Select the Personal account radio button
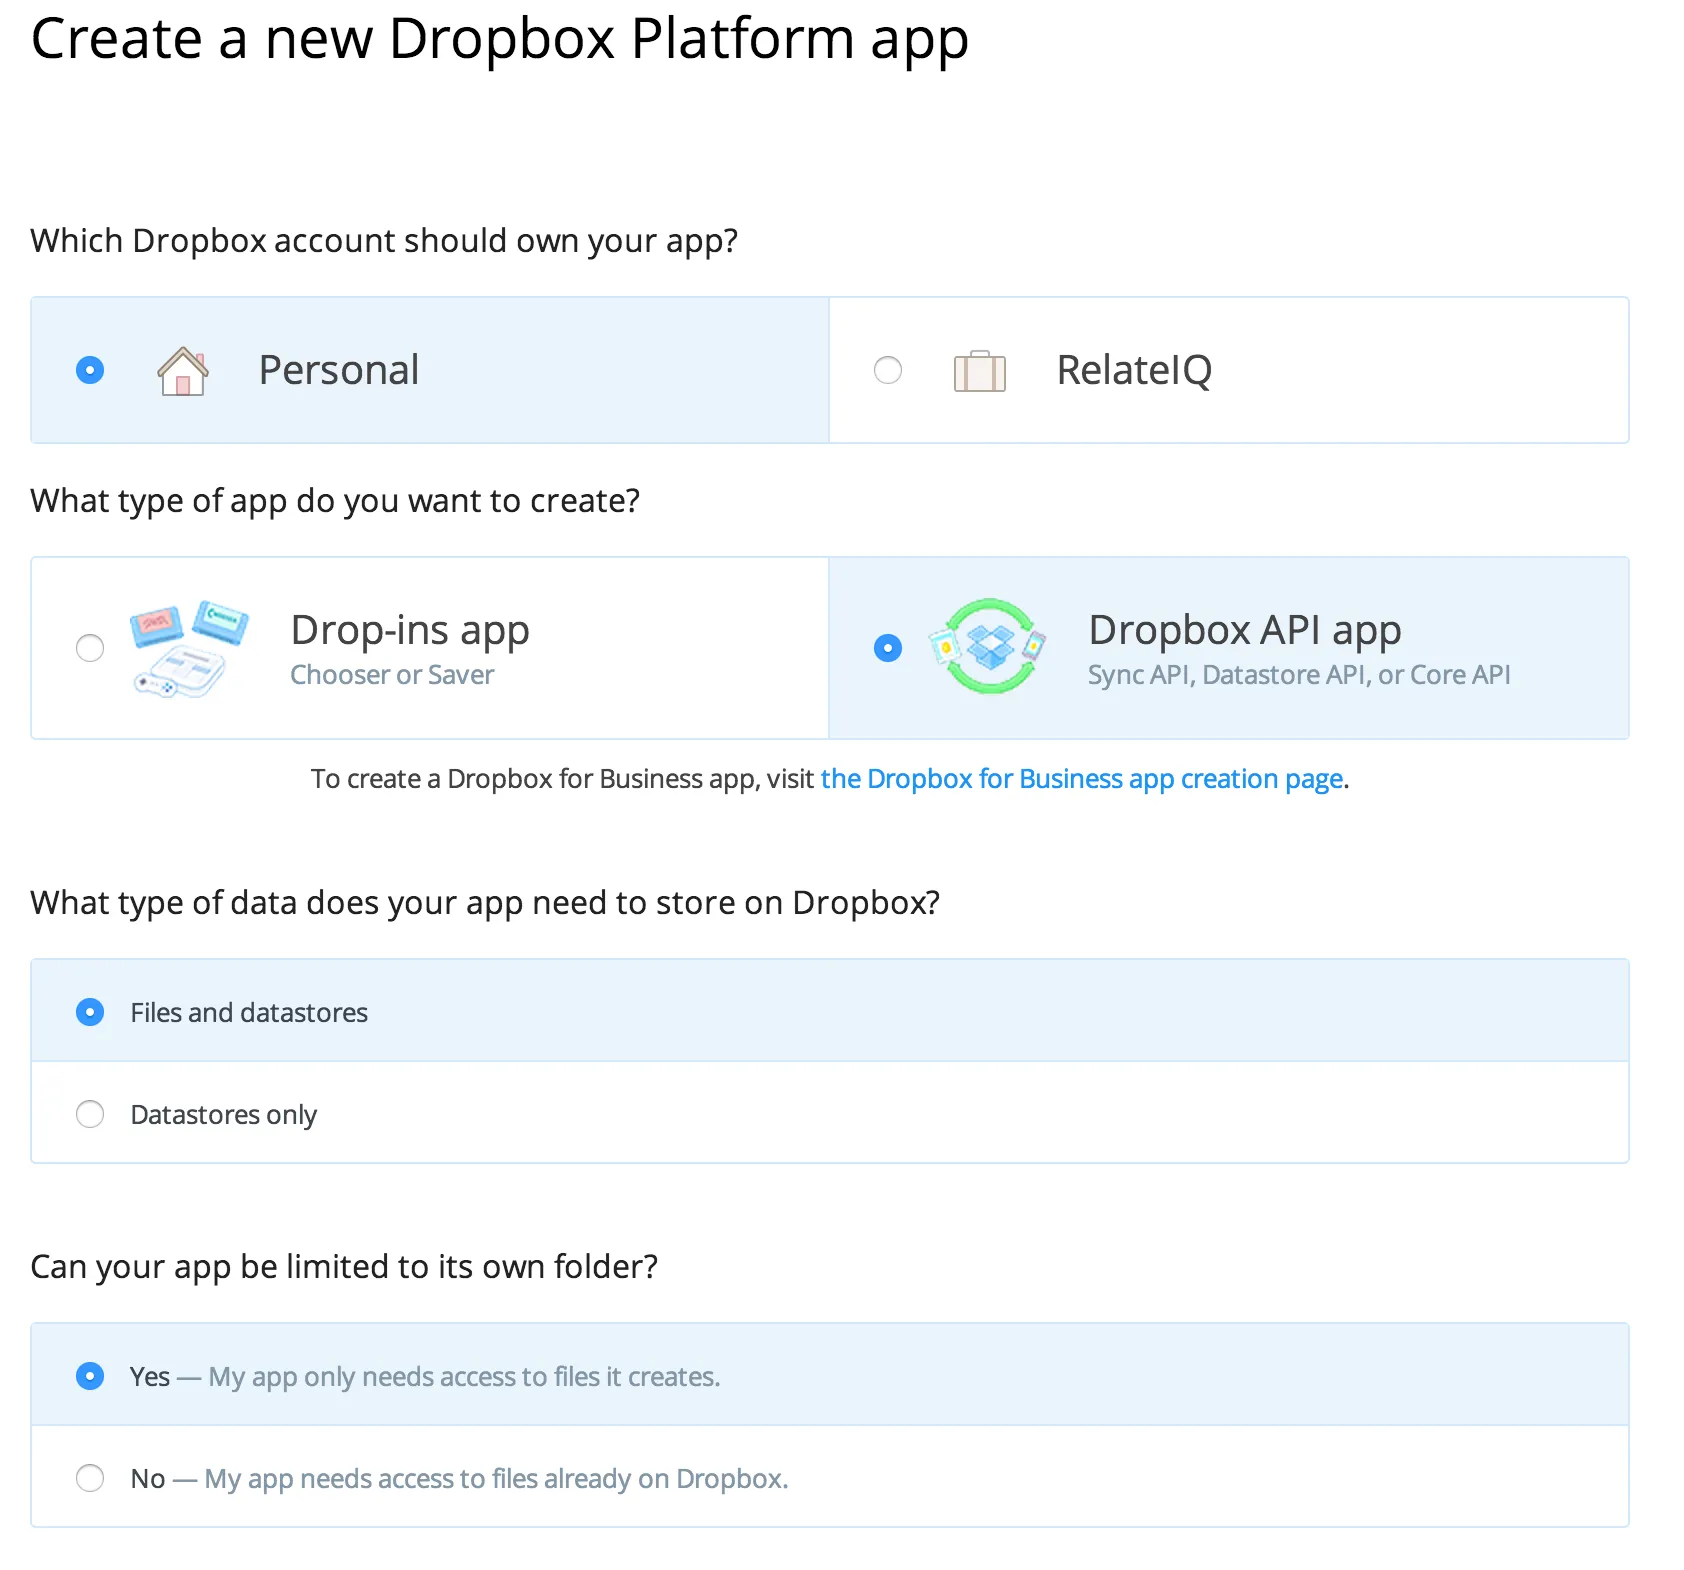The width and height of the screenshot is (1684, 1570). coord(90,370)
